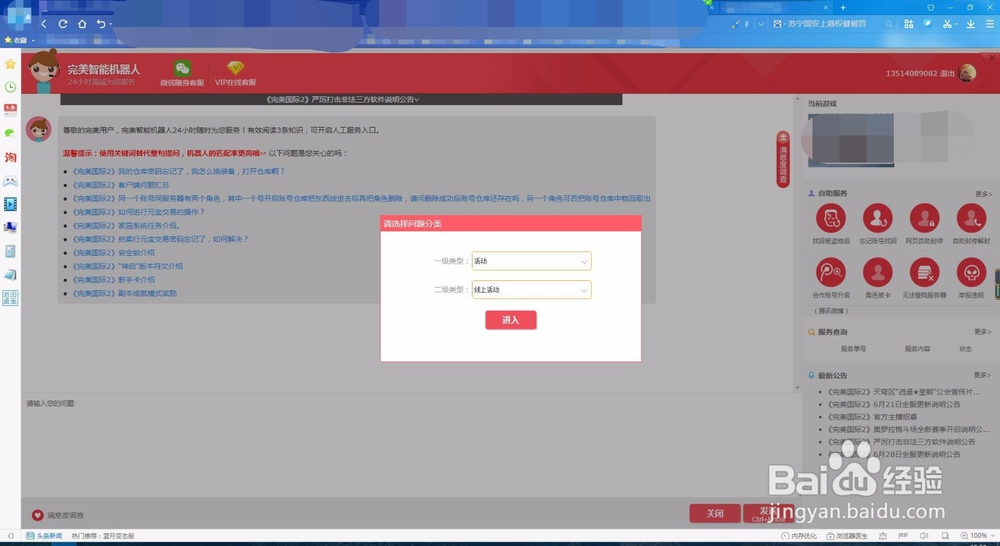Open the browser downloads arrow icon
The width and height of the screenshot is (1000, 546).
(971, 24)
